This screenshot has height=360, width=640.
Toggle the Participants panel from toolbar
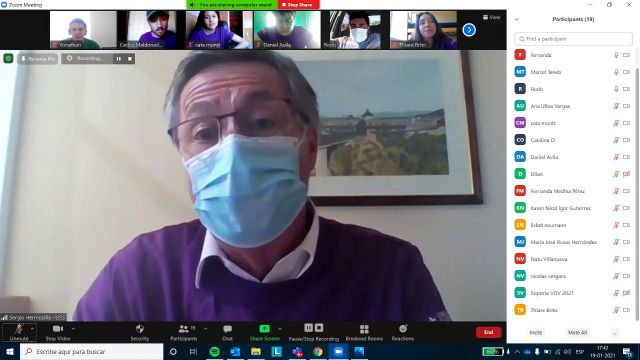coord(184,332)
